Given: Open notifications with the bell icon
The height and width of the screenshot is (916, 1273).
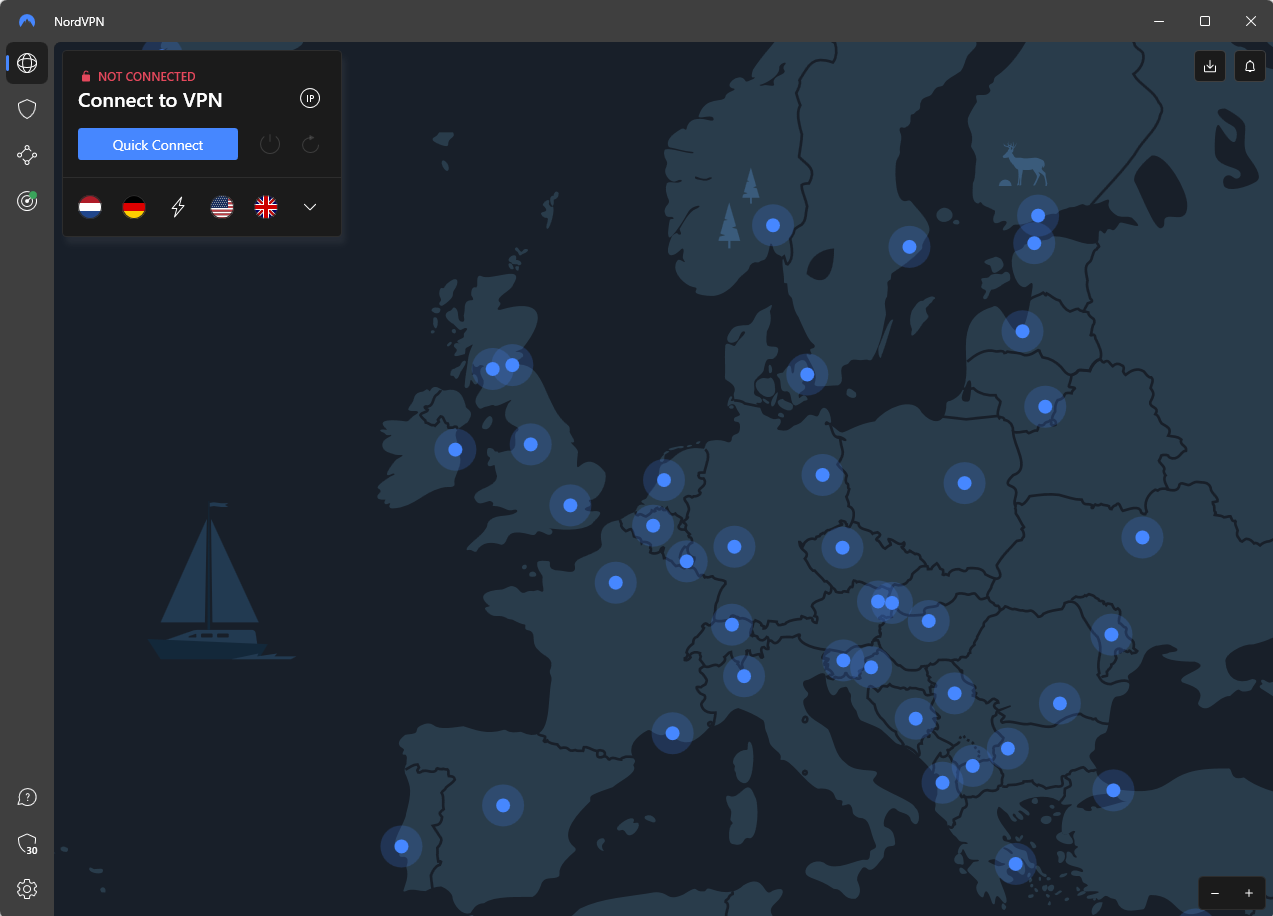Looking at the screenshot, I should click(1249, 66).
